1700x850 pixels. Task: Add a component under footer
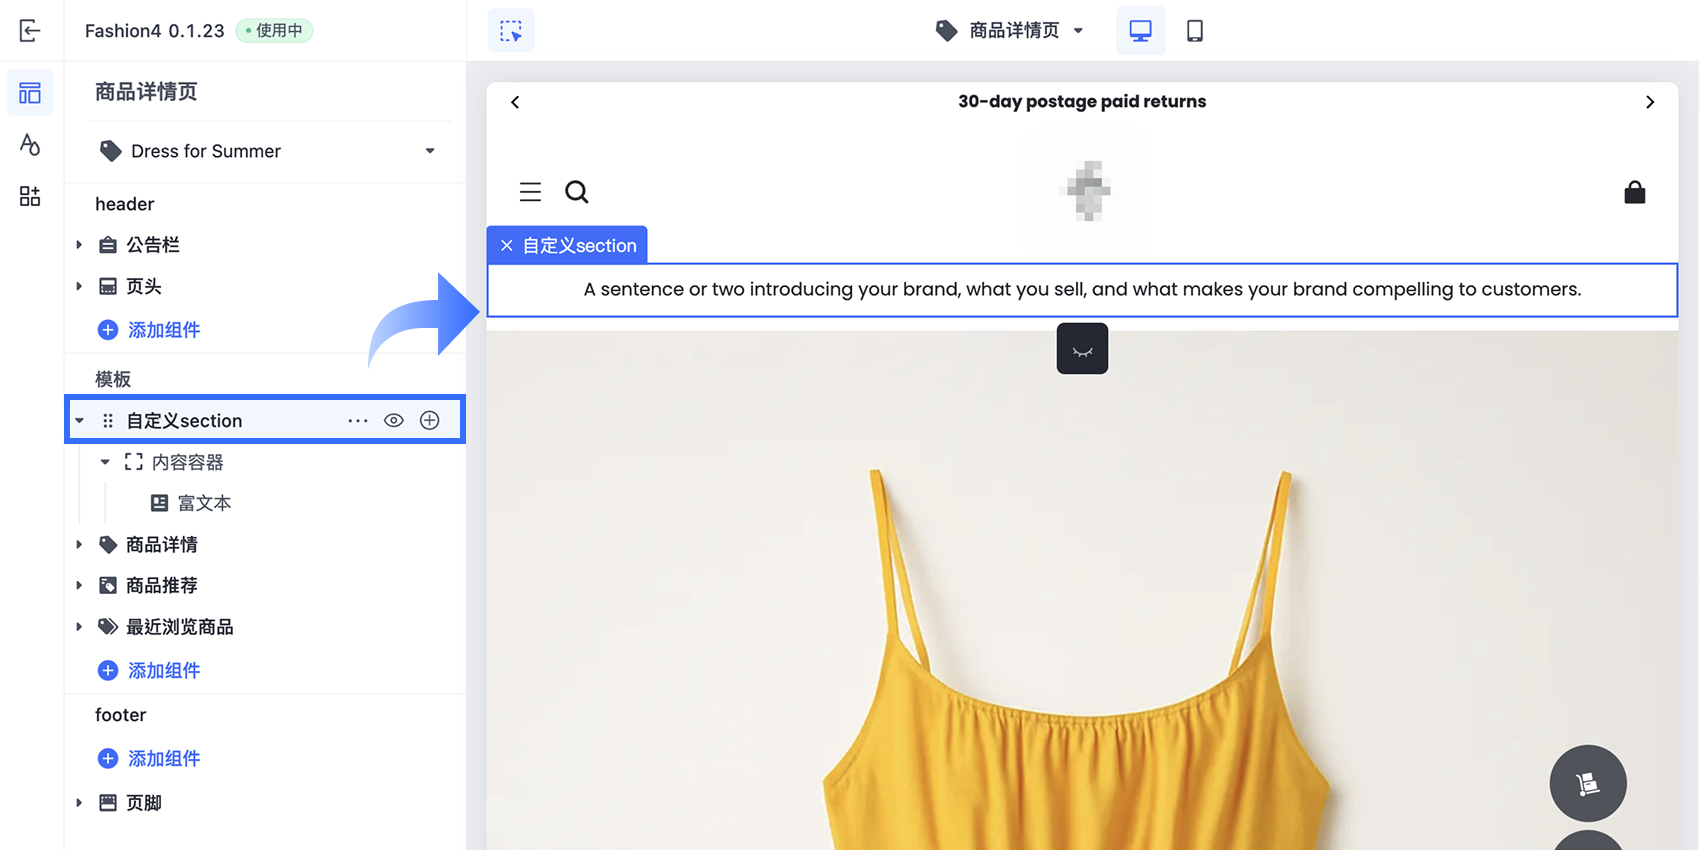pos(149,759)
